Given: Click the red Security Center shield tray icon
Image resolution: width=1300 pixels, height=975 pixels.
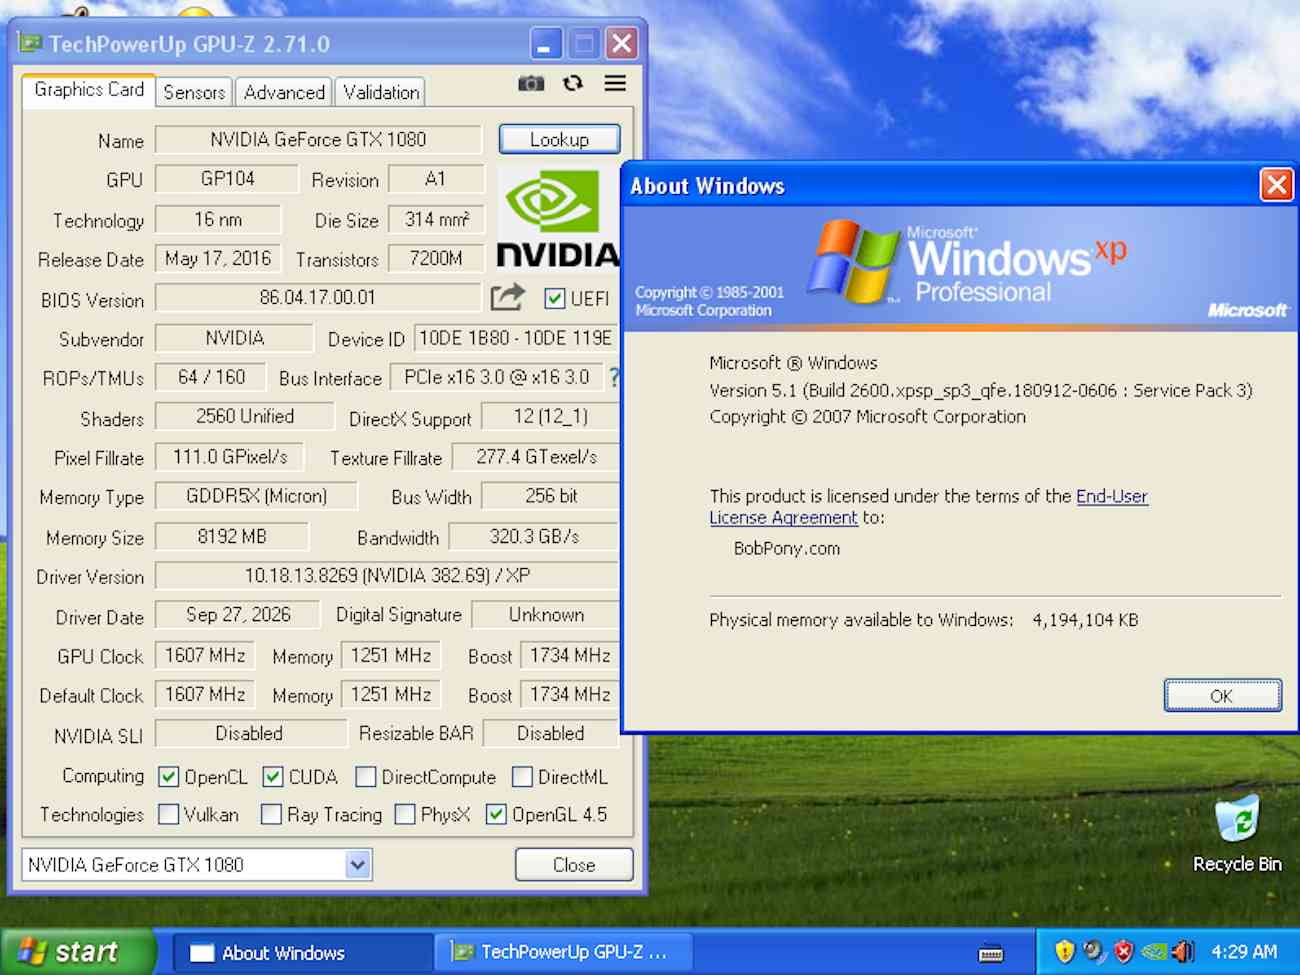Looking at the screenshot, I should point(1124,951).
